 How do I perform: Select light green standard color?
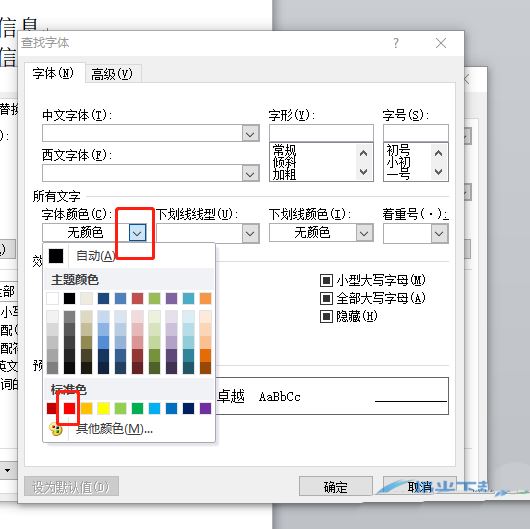120,408
